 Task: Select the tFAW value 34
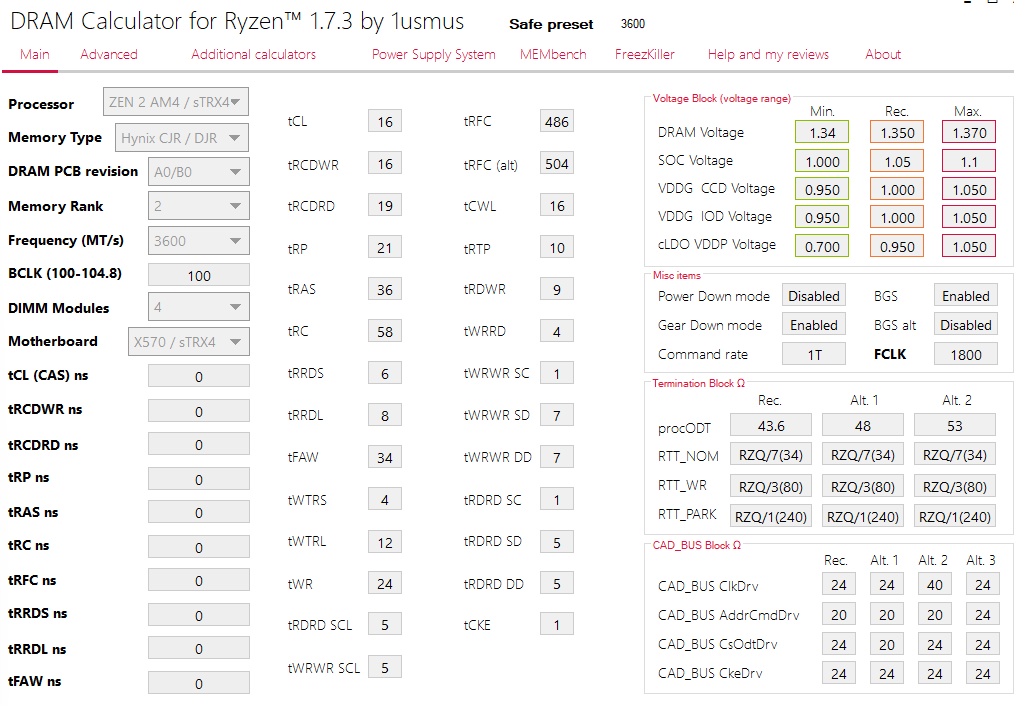tap(385, 457)
